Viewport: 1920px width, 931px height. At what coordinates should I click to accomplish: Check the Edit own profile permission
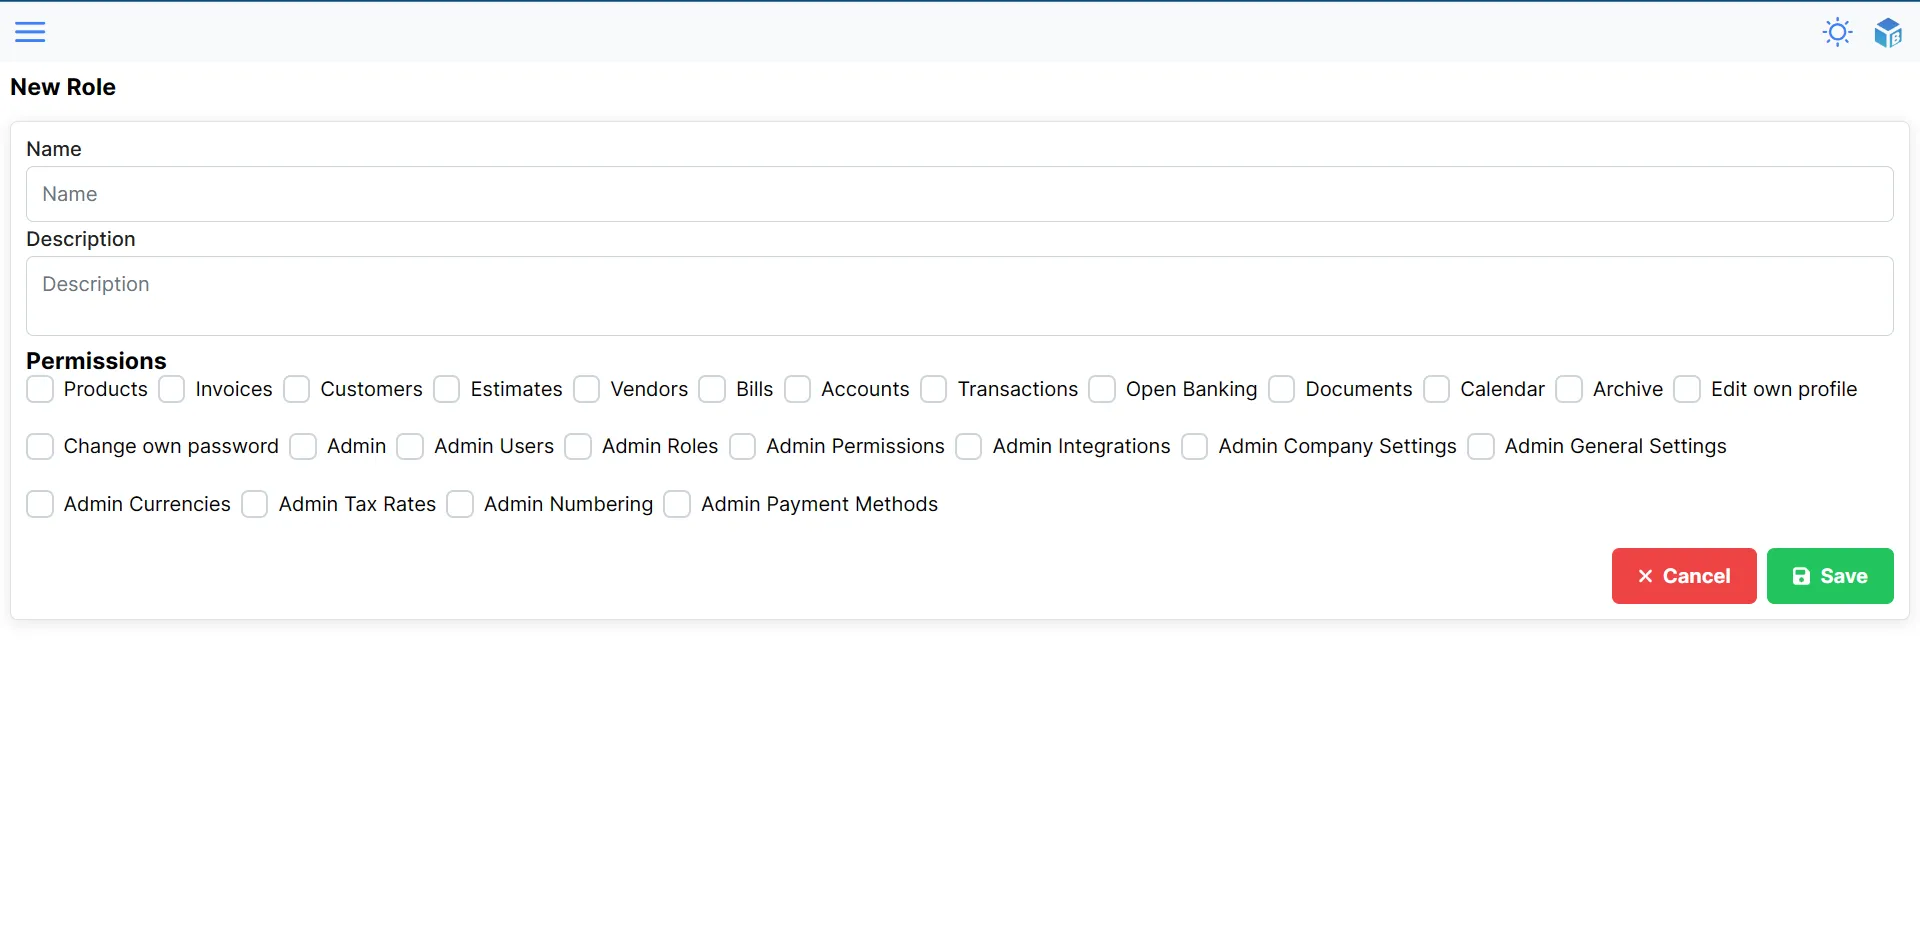point(1687,389)
